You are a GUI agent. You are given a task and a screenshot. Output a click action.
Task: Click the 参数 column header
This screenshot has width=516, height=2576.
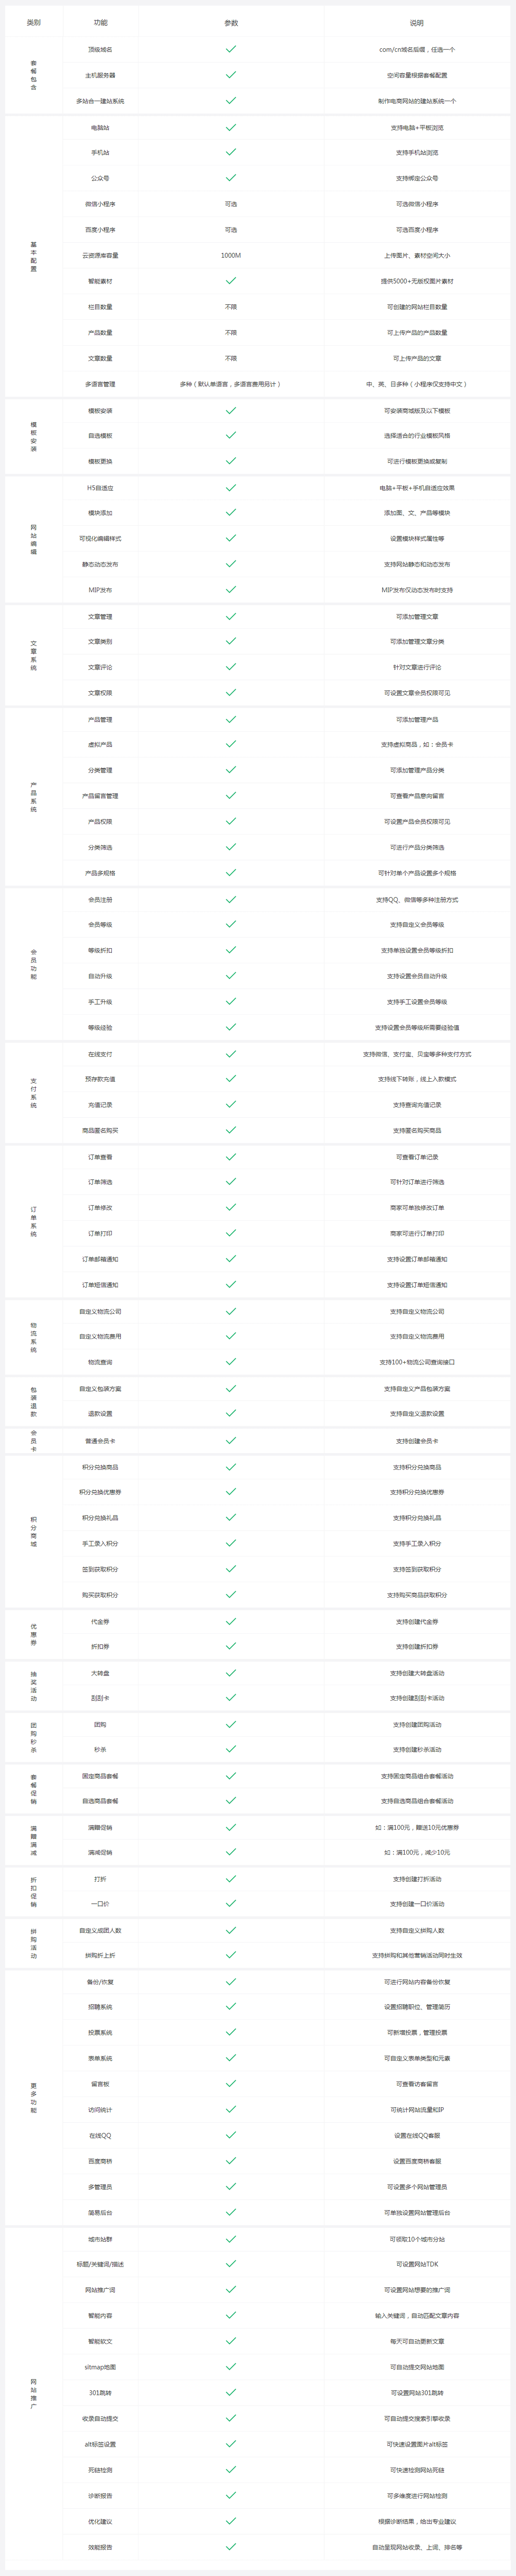231,22
